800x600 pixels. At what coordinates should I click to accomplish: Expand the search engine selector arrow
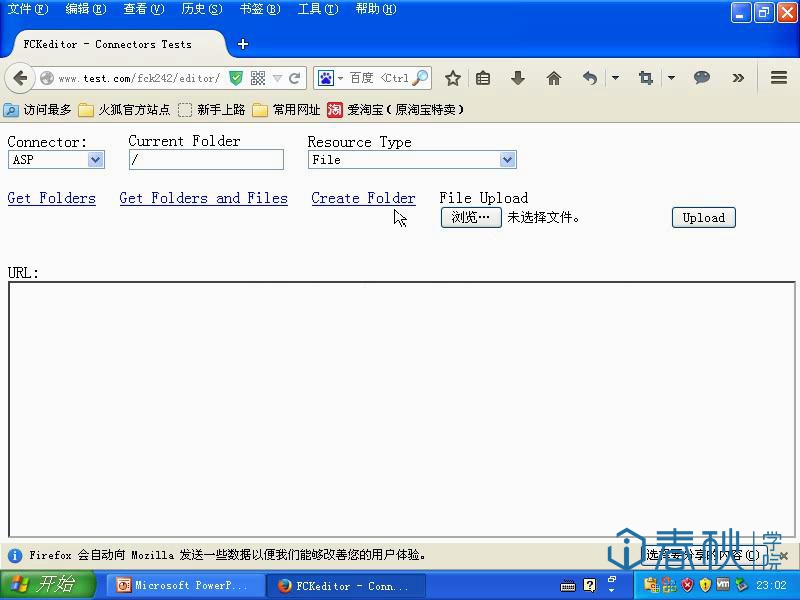(x=340, y=79)
